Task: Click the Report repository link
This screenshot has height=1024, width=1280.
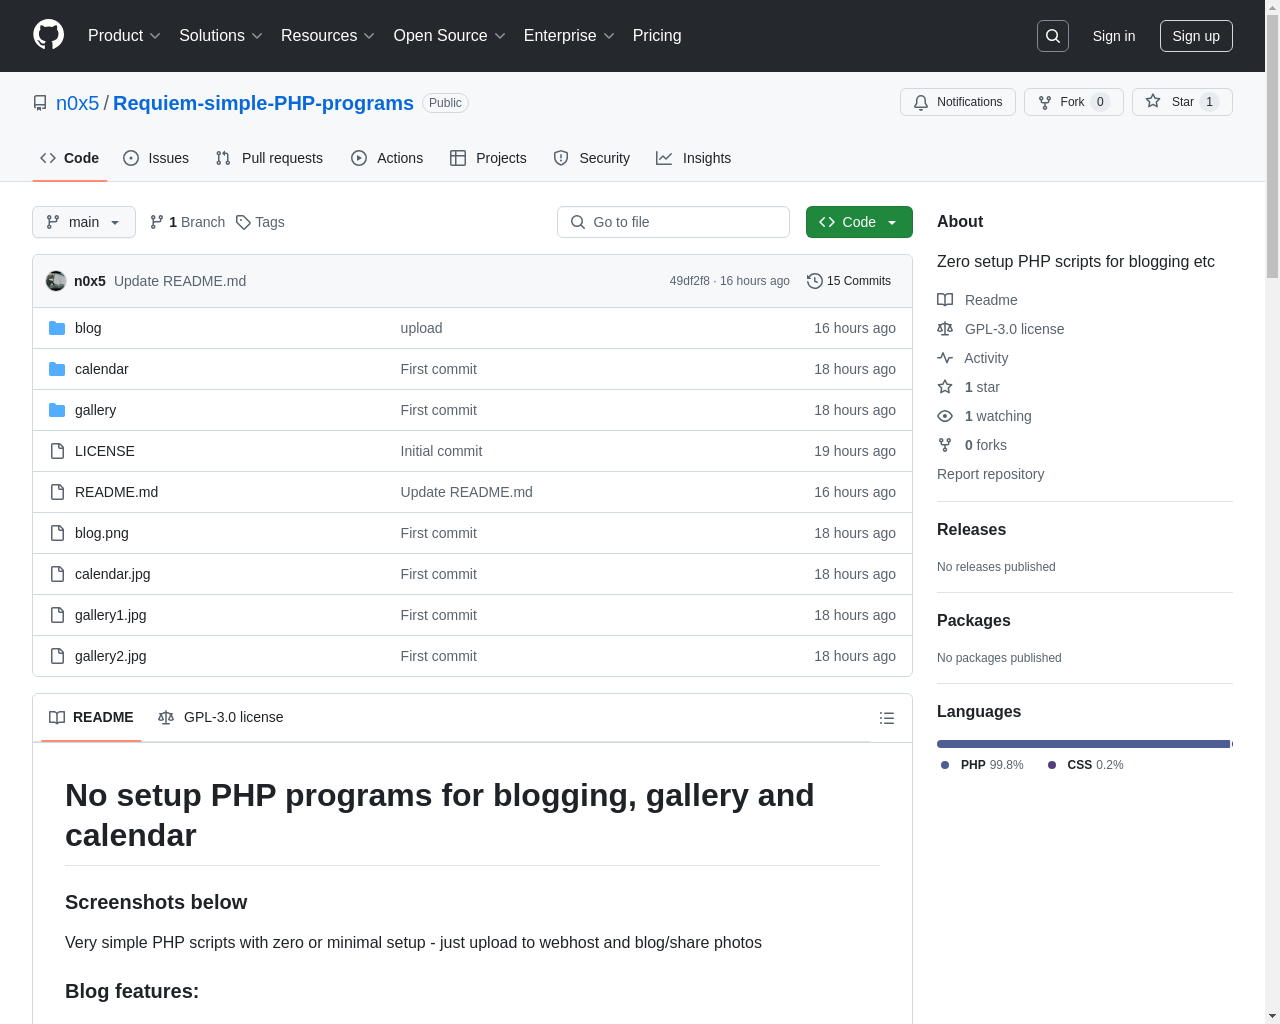Action: click(990, 474)
